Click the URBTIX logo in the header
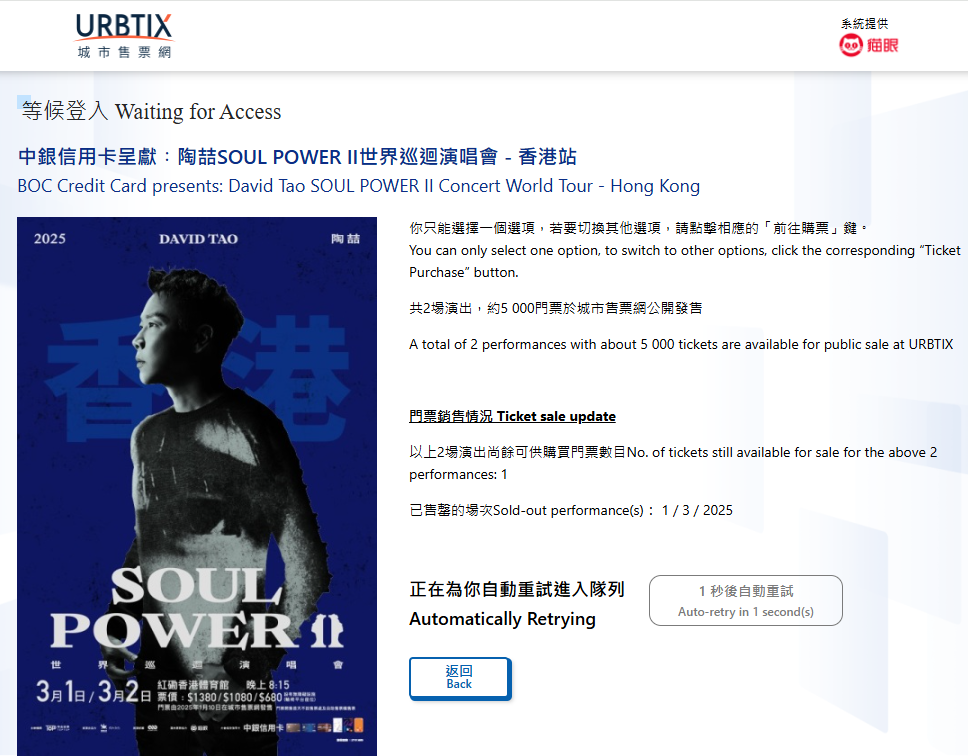968x756 pixels. [123, 36]
